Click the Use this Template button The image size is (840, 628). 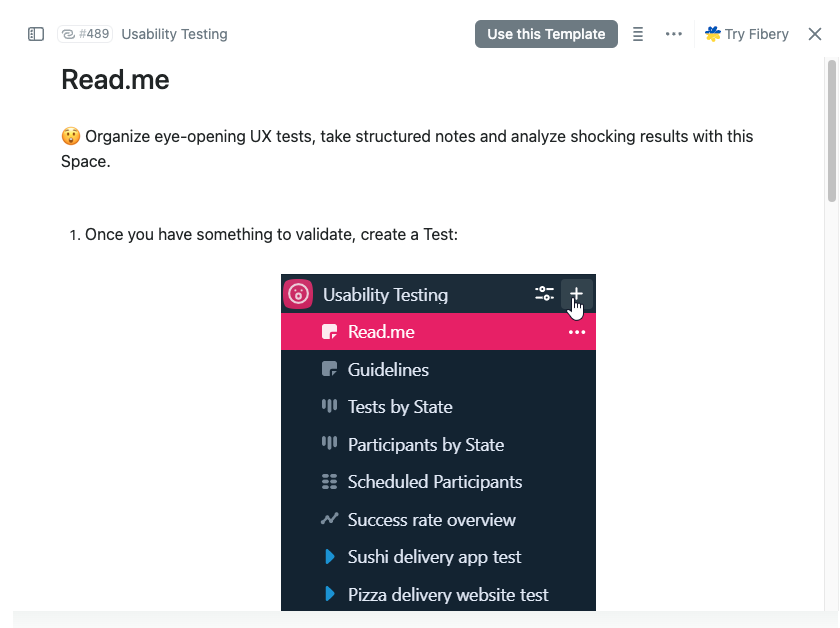click(x=546, y=33)
